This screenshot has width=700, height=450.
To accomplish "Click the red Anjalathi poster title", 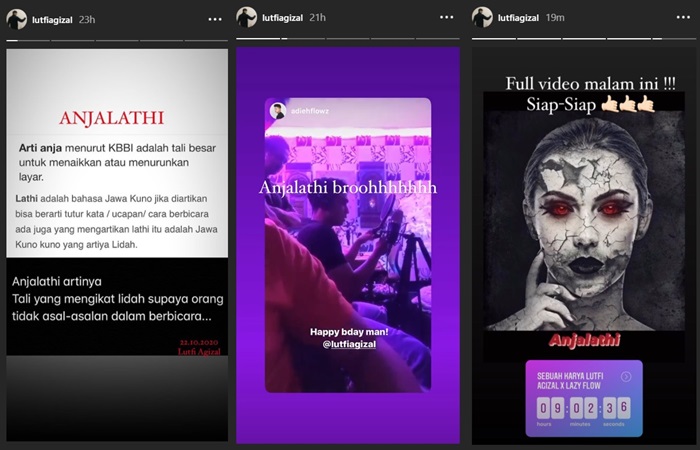I will [584, 340].
